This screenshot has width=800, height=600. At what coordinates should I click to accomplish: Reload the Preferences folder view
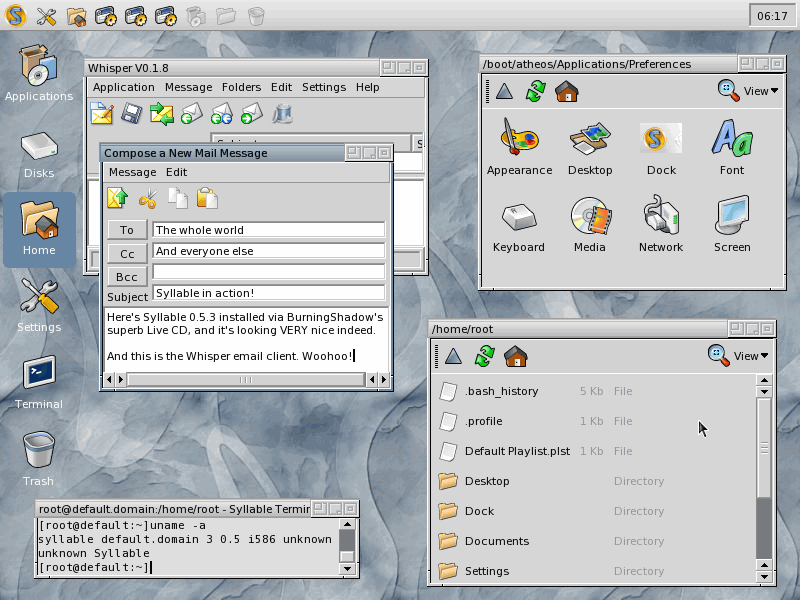click(535, 91)
